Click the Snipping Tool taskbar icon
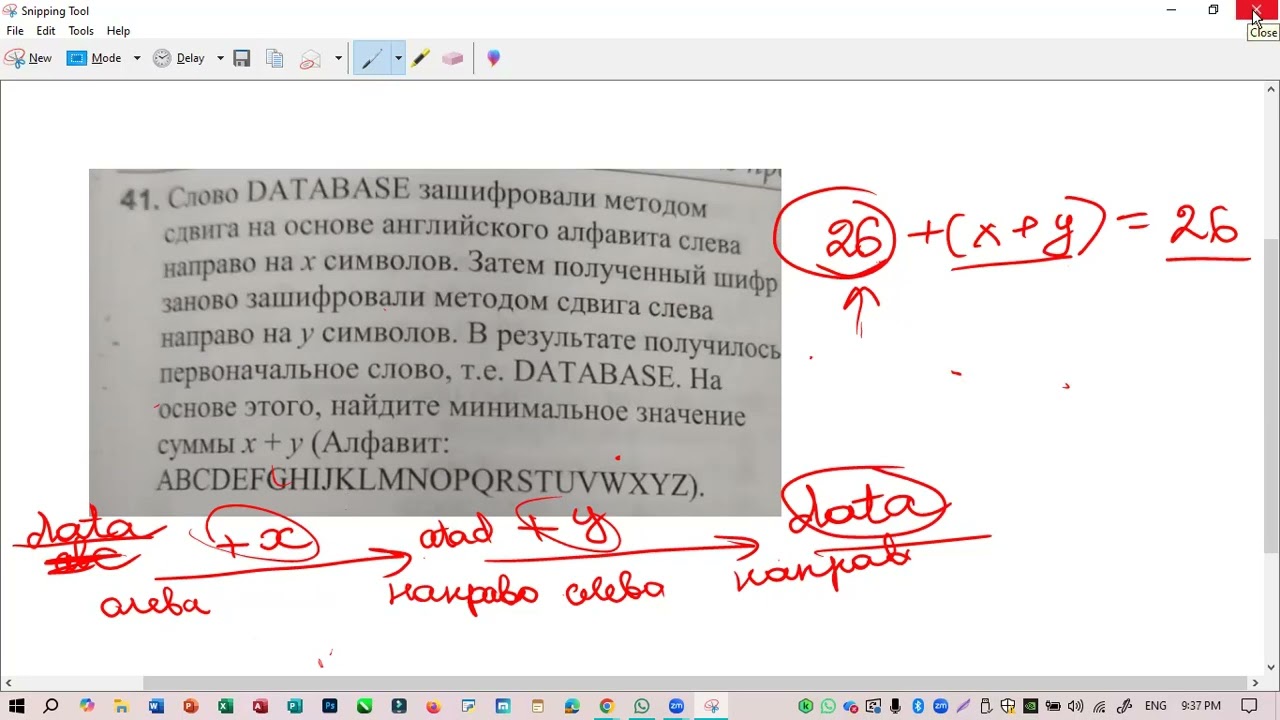Screen dimensions: 1280x720 711,706
